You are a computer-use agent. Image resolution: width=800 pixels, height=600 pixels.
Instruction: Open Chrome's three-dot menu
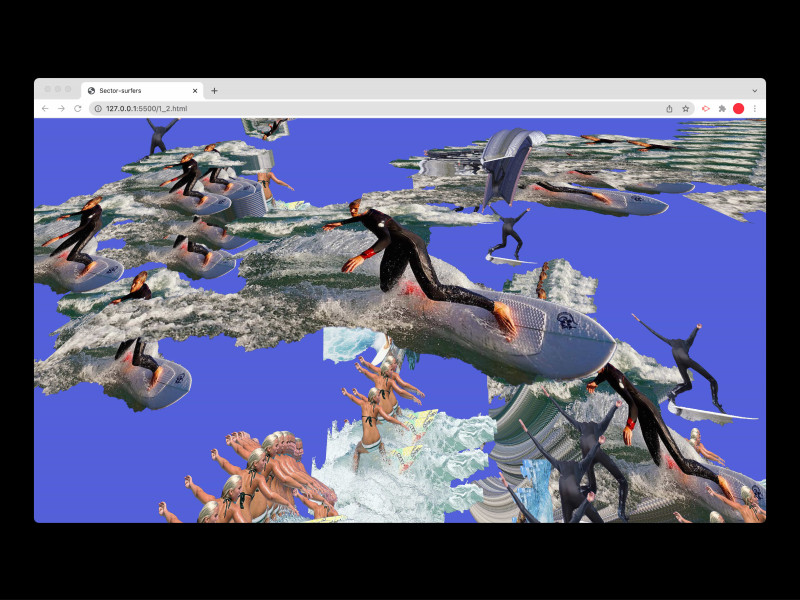754,108
